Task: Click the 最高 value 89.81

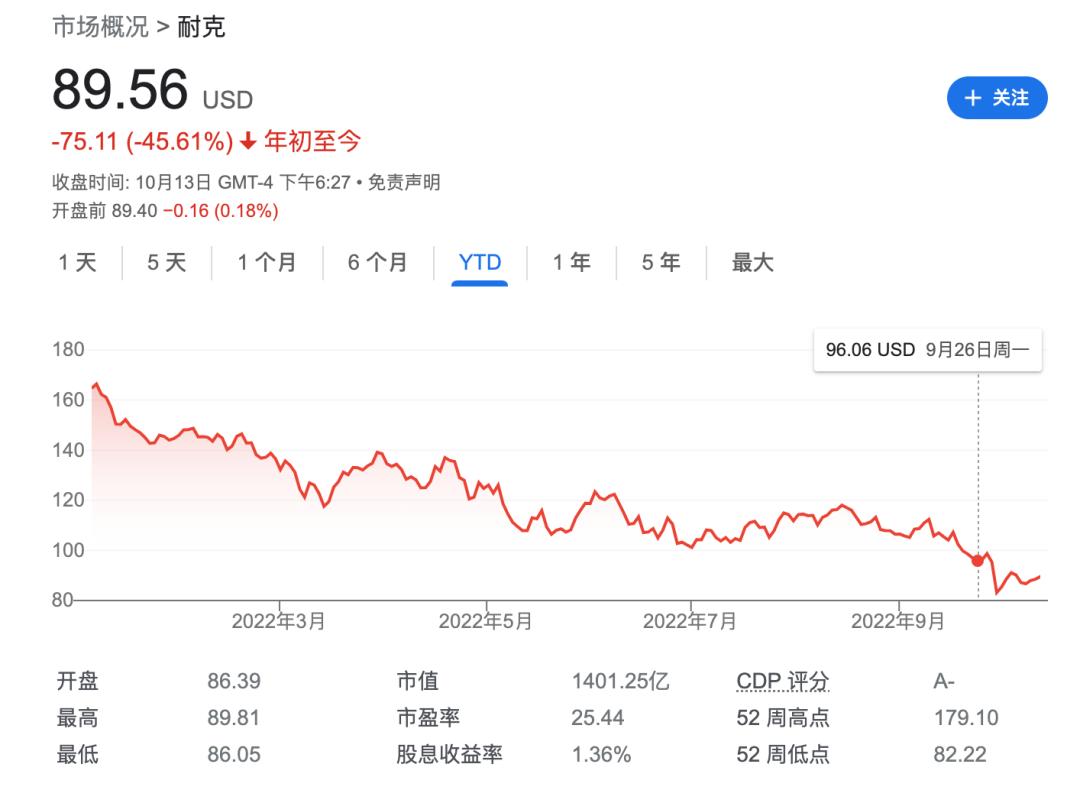Action: pos(234,718)
